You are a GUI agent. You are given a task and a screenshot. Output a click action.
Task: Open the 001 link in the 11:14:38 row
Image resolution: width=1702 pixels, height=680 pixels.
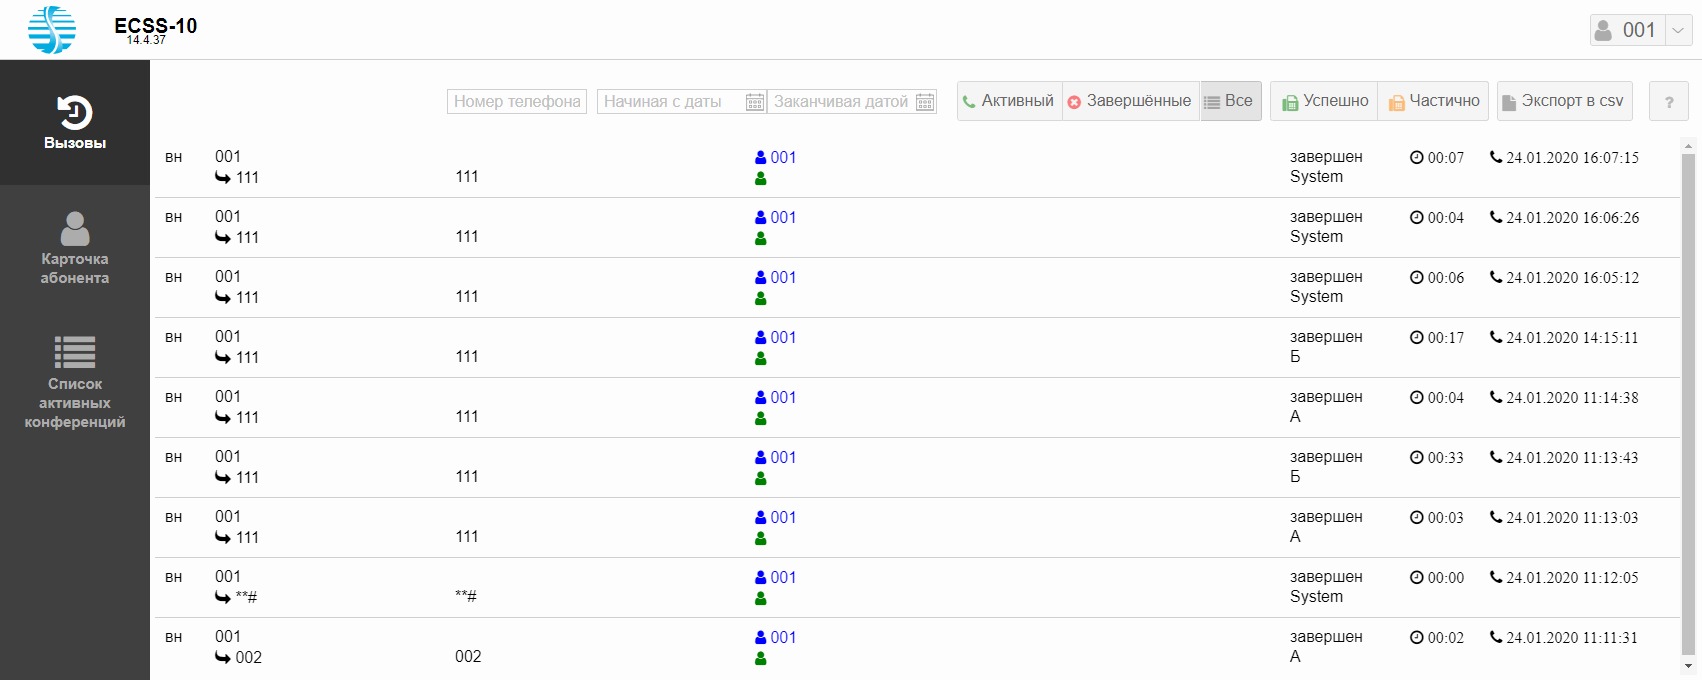(783, 397)
